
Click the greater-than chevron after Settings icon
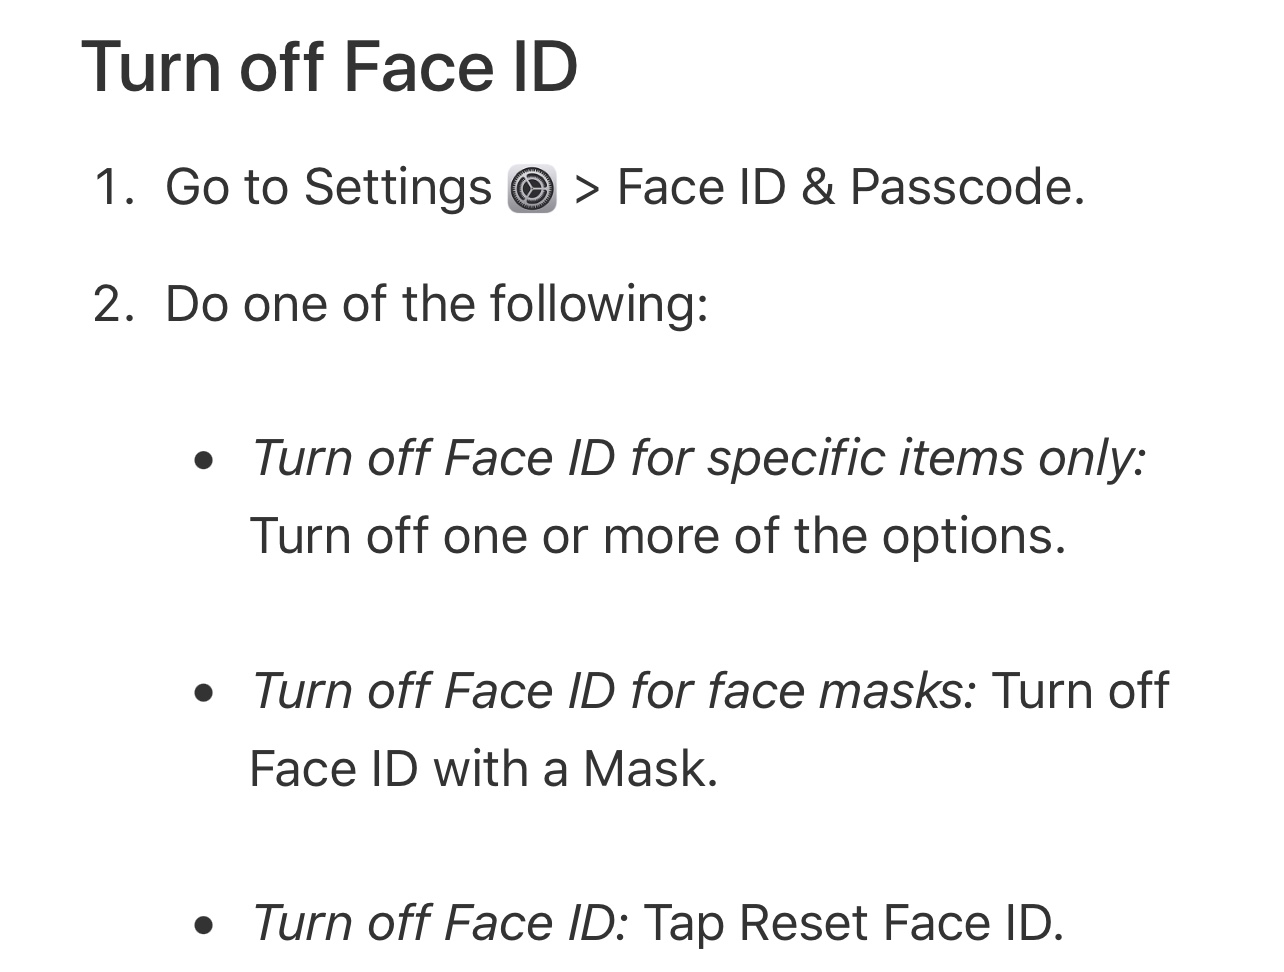[587, 189]
